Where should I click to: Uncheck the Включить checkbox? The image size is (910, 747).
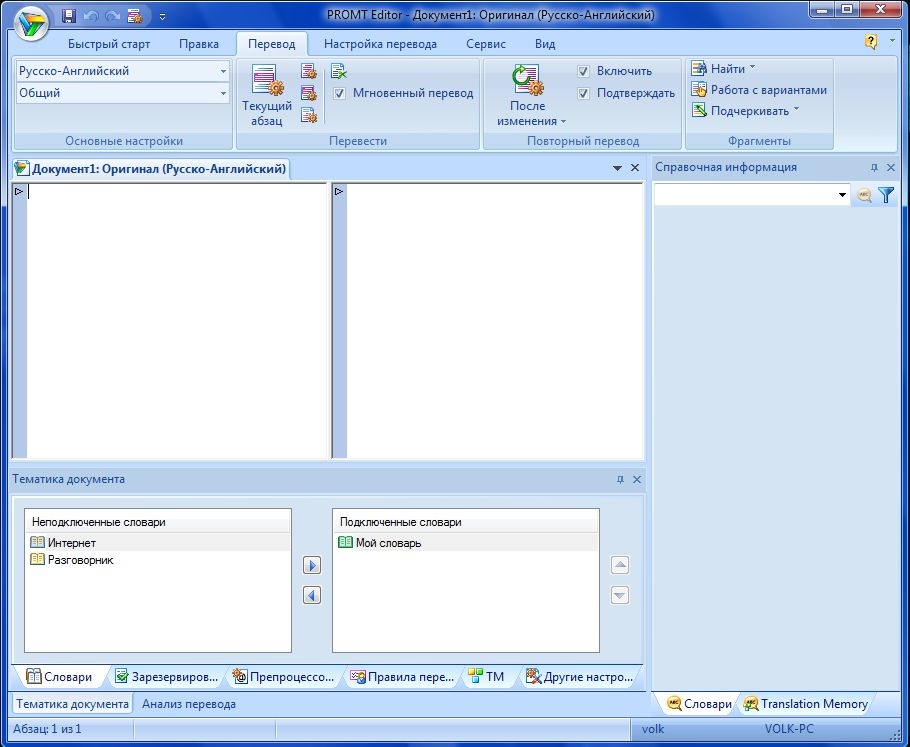[583, 71]
